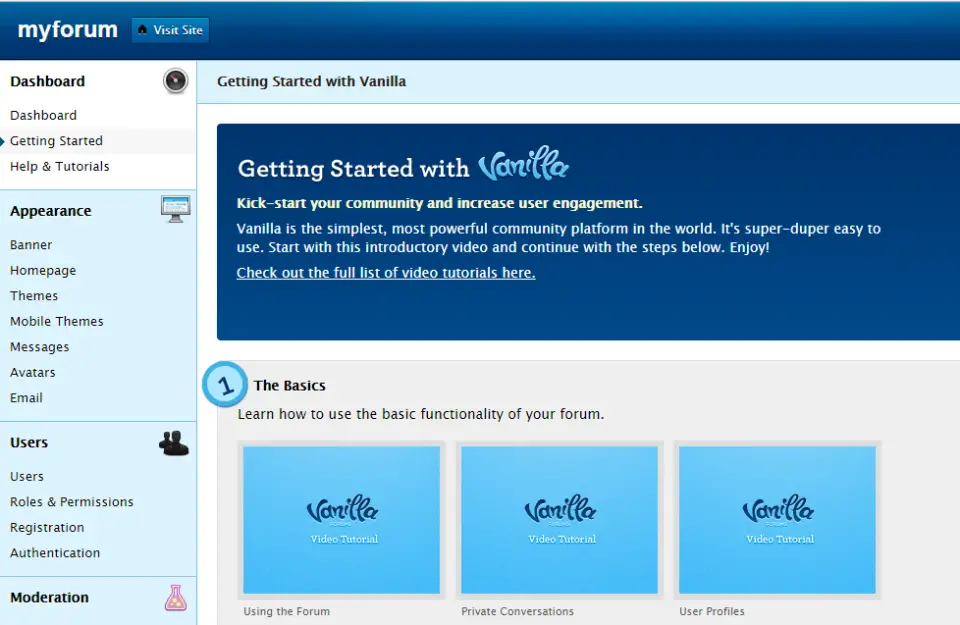Open Help & Tutorials in the sidebar
This screenshot has width=960, height=625.
(x=60, y=166)
